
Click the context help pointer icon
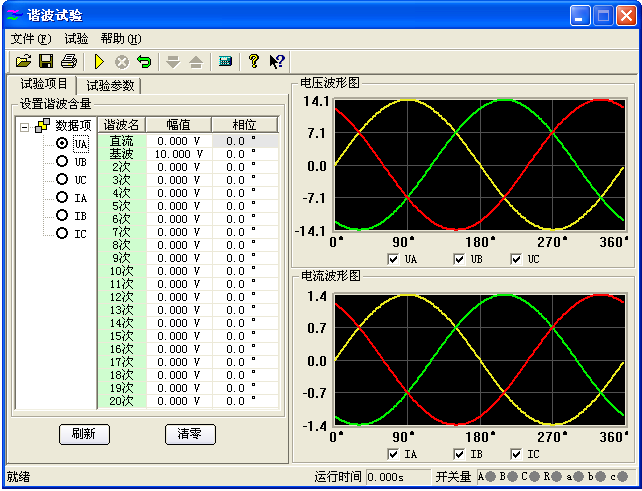pos(277,62)
